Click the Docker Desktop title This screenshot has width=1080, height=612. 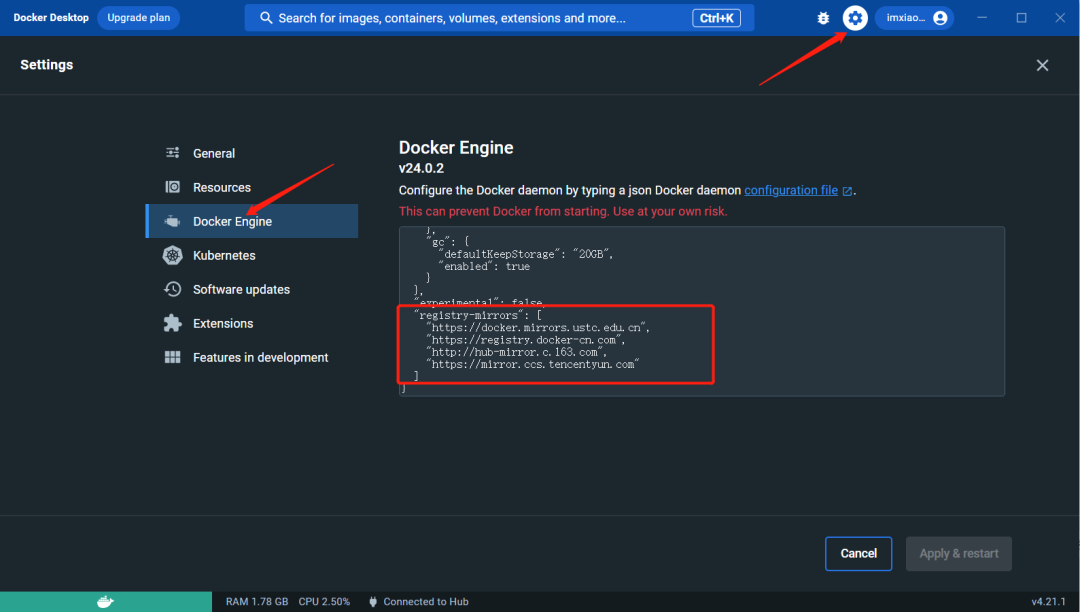pos(51,18)
